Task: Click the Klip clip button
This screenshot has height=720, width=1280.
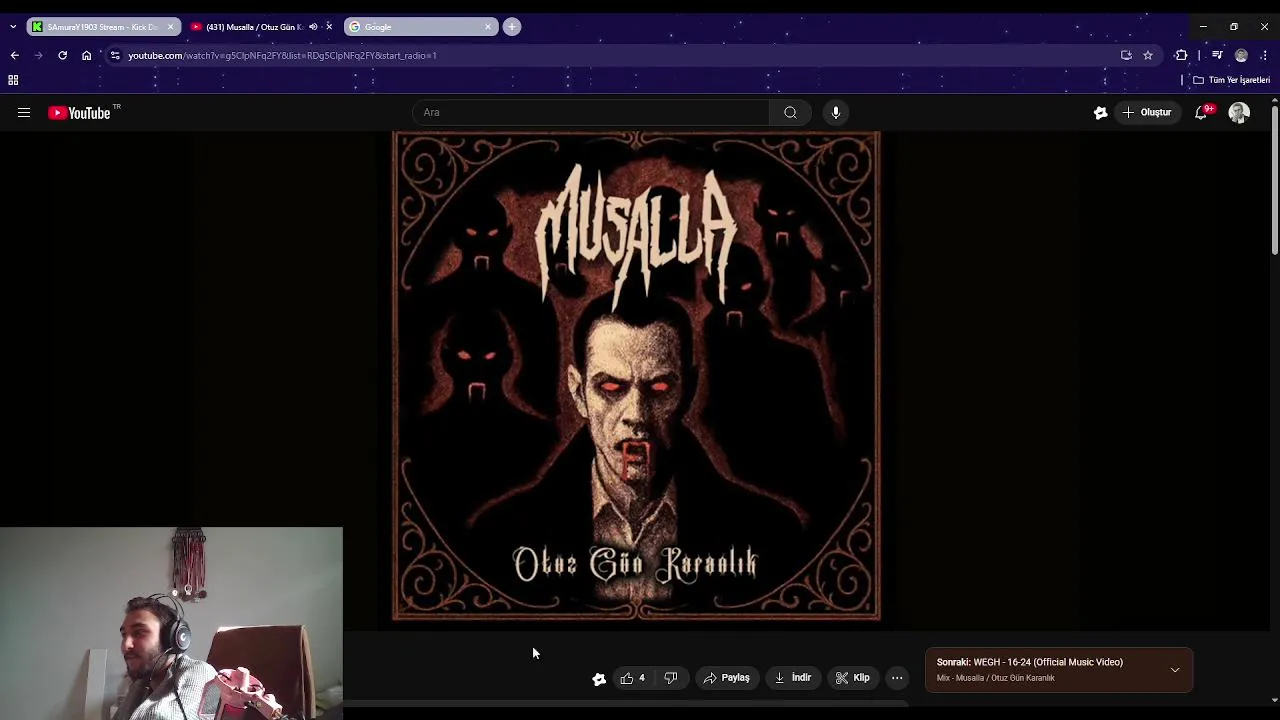Action: [x=852, y=678]
